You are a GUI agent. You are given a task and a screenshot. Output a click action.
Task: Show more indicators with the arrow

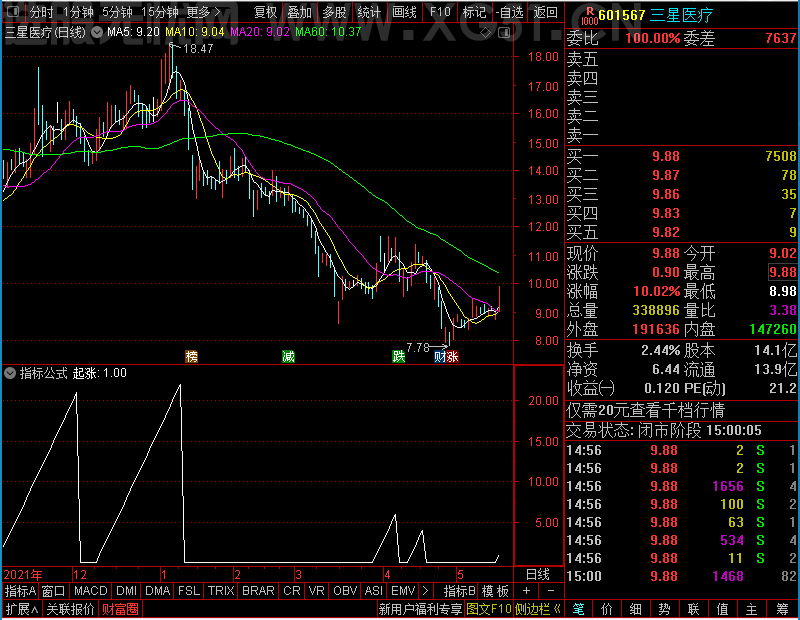pyautogui.click(x=426, y=591)
